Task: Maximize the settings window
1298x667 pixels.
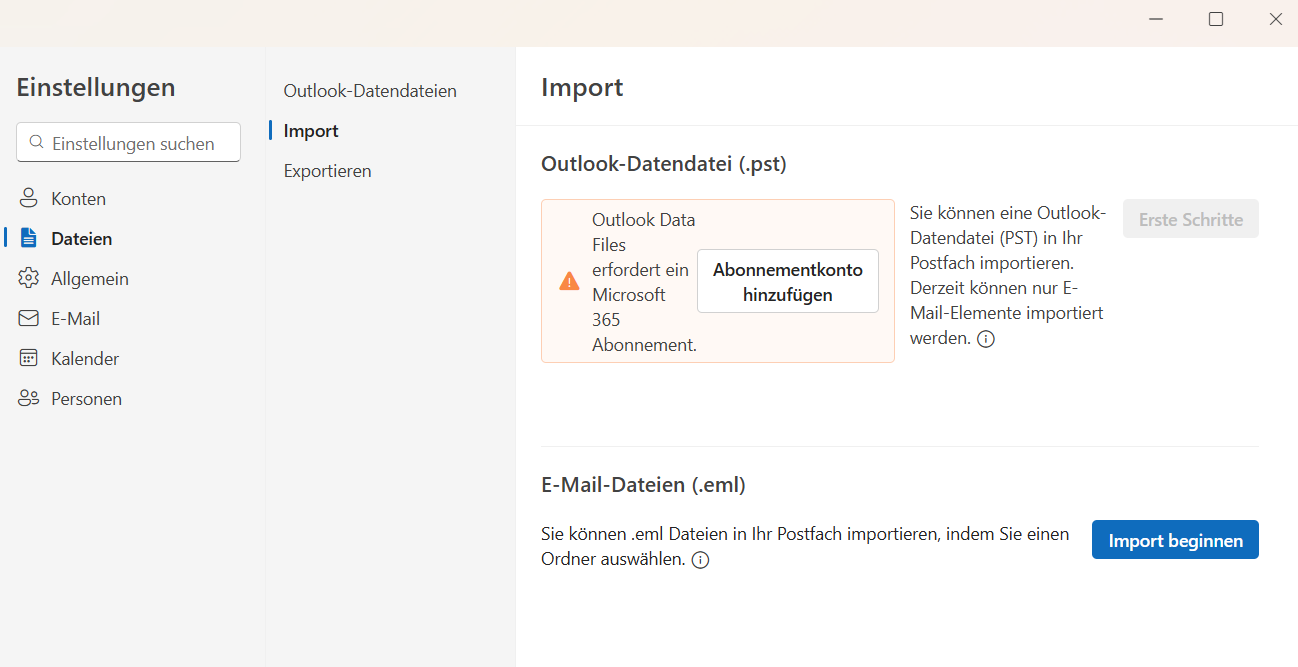Action: pyautogui.click(x=1216, y=19)
